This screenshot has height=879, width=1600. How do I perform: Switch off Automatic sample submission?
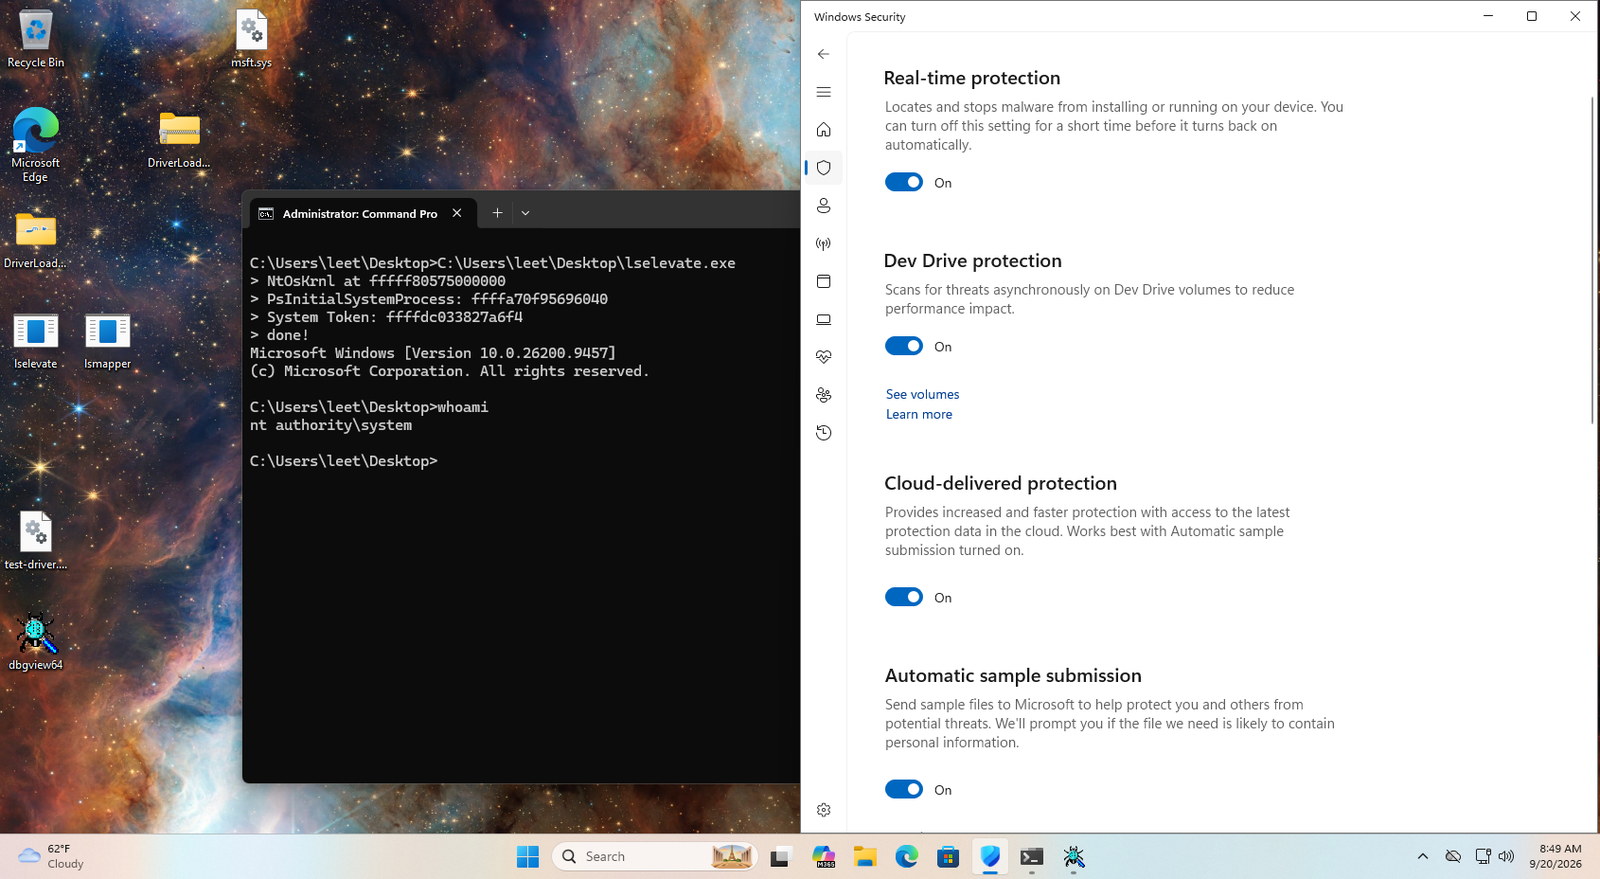click(904, 789)
